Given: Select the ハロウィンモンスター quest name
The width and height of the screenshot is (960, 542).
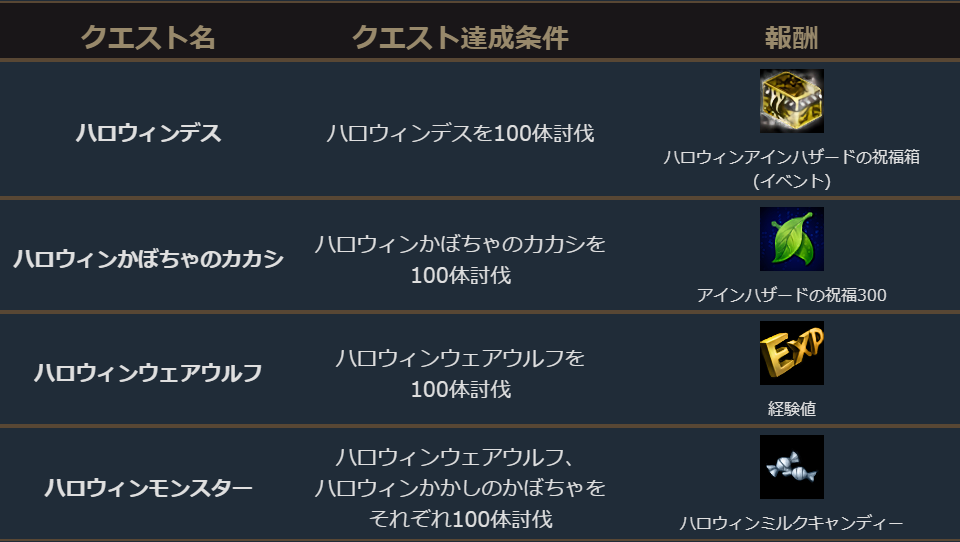Looking at the screenshot, I should click(148, 488).
